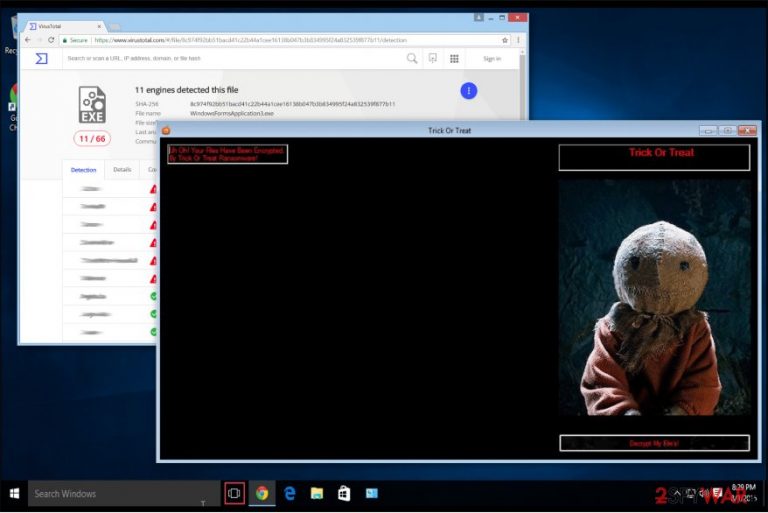Click the EXE file type icon
Viewport: 768px width, 513px height.
pyautogui.click(x=92, y=105)
